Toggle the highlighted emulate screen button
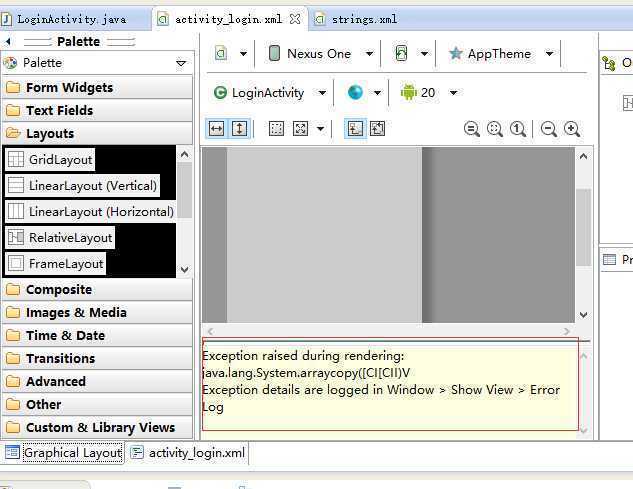Viewport: 633px width, 489px height. 355,129
